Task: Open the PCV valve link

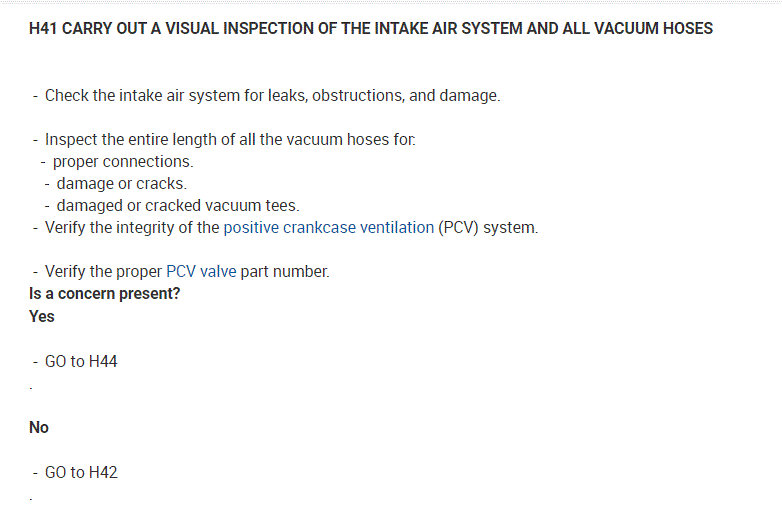Action: pos(201,272)
